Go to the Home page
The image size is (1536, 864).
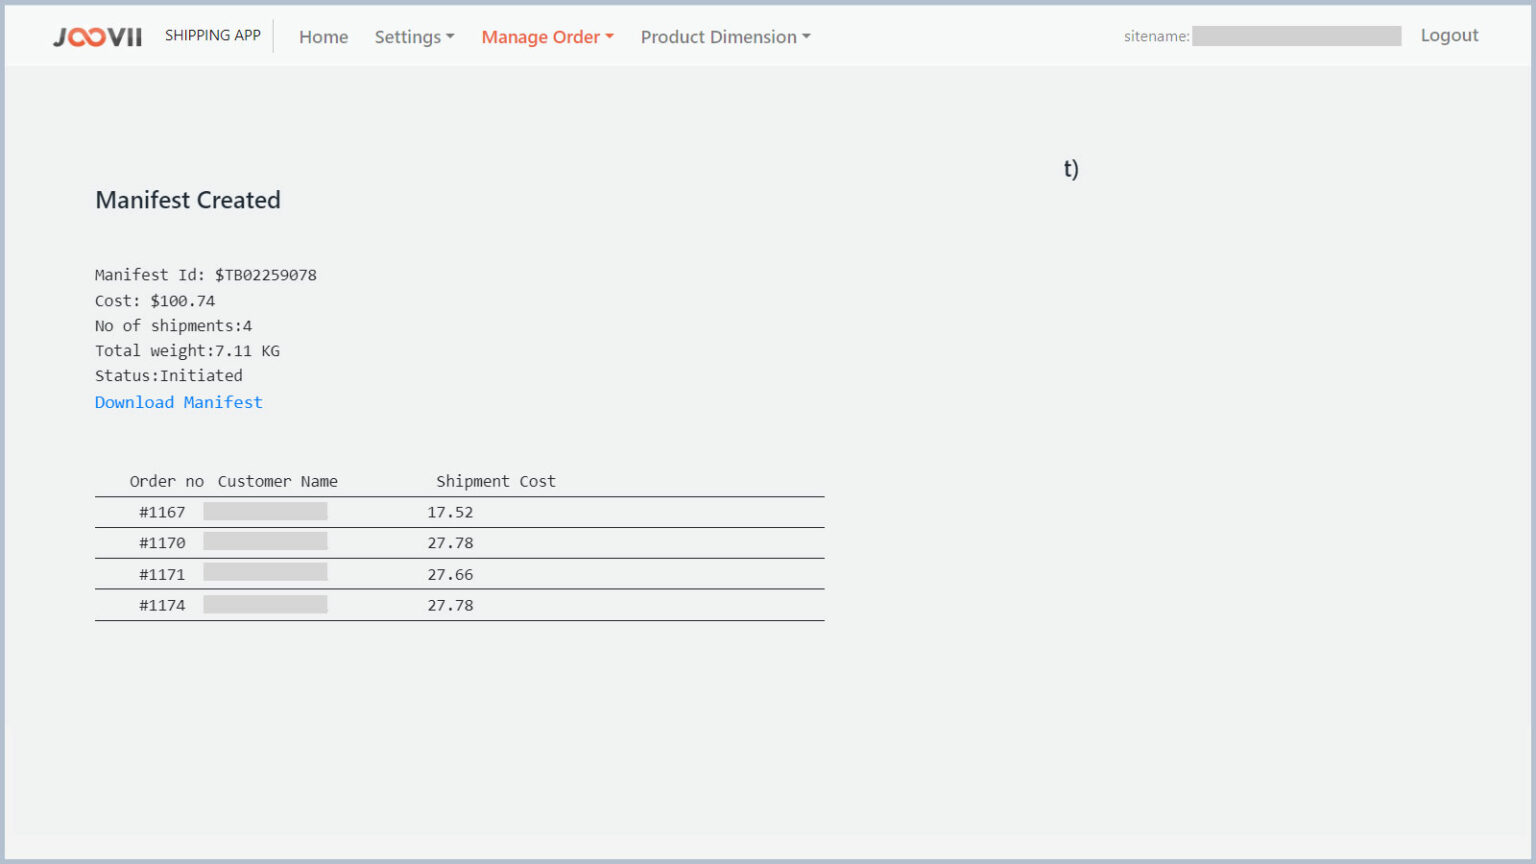point(323,37)
